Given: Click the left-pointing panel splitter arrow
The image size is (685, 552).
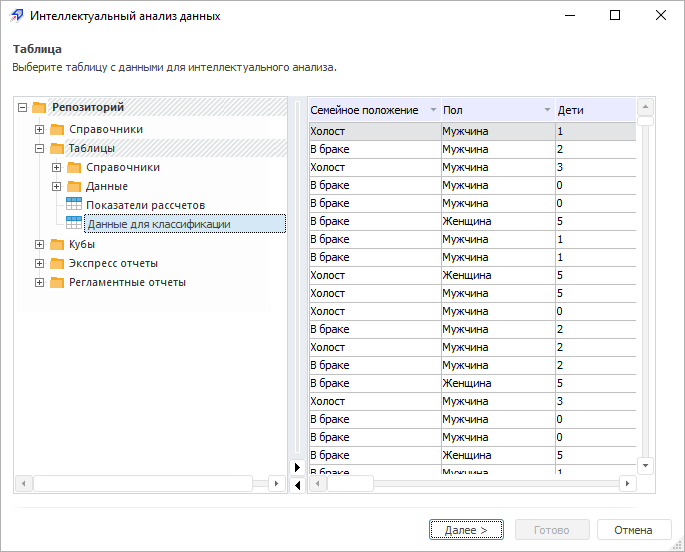Looking at the screenshot, I should (296, 485).
